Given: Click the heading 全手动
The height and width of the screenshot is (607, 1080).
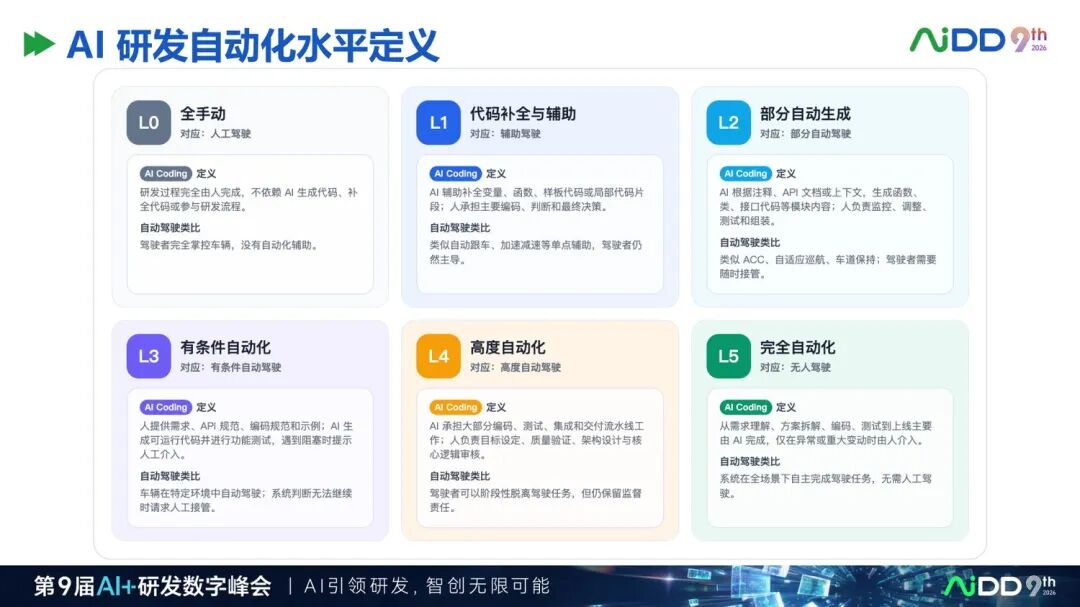Looking at the screenshot, I should coord(202,114).
